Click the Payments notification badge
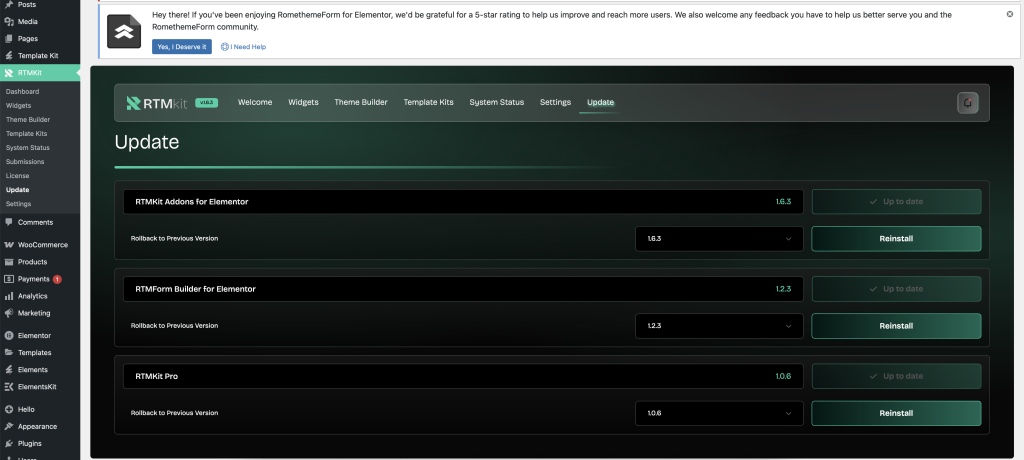This screenshot has height=460, width=1024. tap(57, 279)
